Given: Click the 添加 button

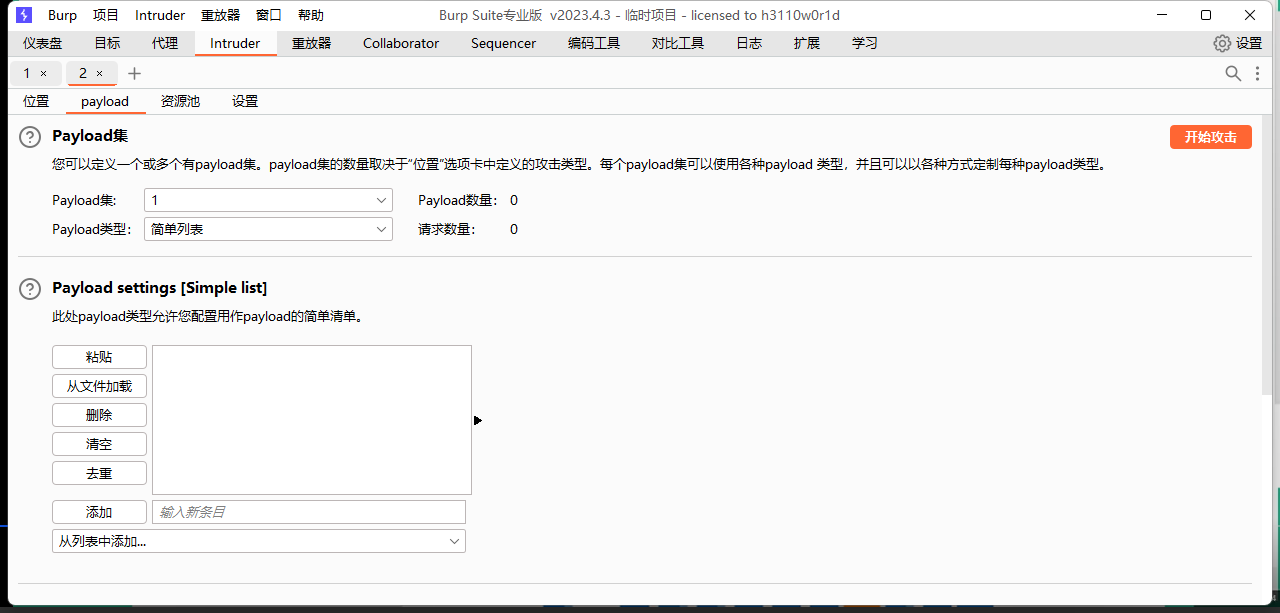Looking at the screenshot, I should pos(99,512).
